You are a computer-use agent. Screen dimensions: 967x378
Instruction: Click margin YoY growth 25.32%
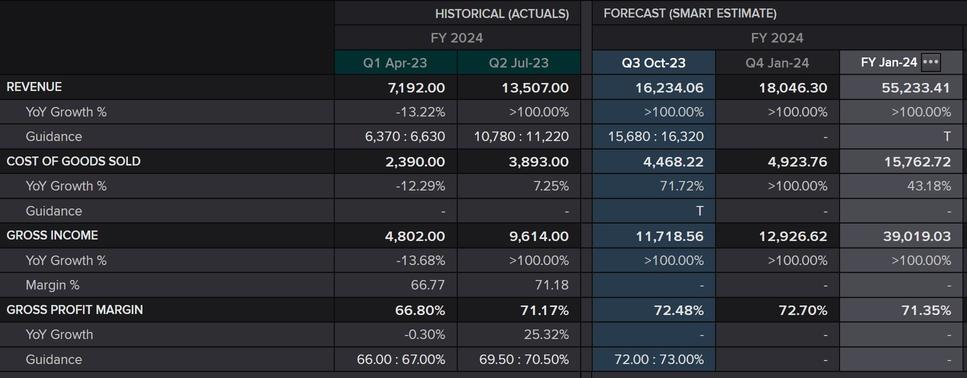(546, 334)
